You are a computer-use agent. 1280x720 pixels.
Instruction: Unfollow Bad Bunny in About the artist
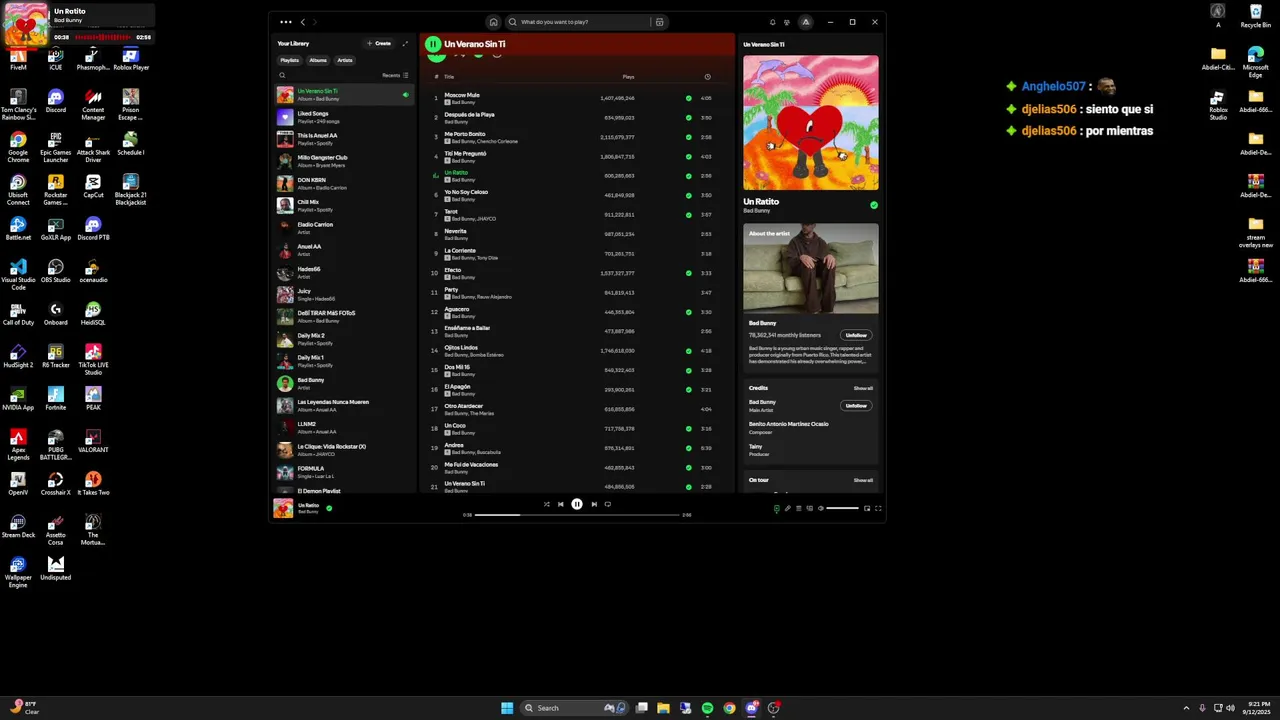coord(856,335)
